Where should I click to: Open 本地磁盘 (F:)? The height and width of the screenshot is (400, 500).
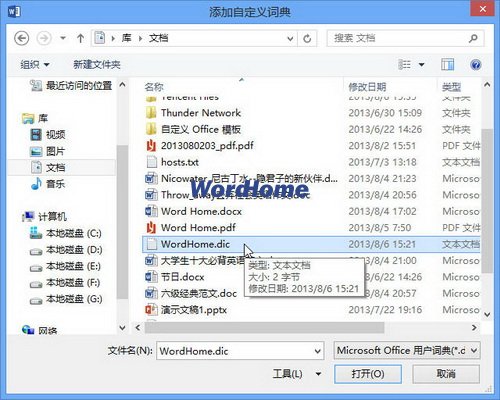tap(65, 283)
